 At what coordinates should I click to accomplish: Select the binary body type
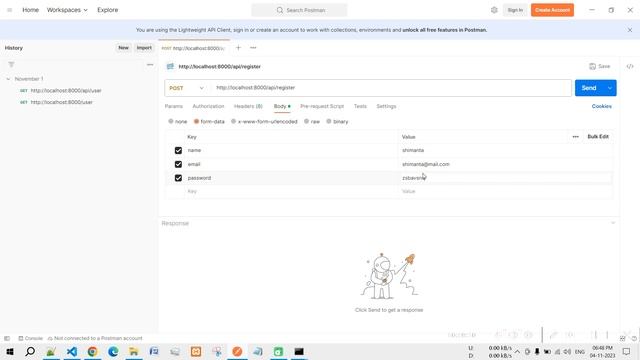click(x=337, y=122)
